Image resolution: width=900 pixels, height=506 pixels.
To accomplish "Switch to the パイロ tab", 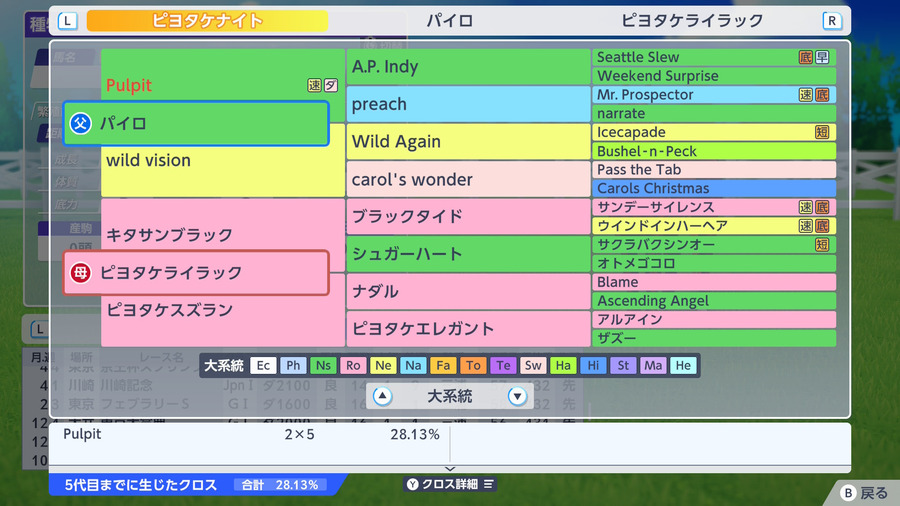I will point(449,21).
